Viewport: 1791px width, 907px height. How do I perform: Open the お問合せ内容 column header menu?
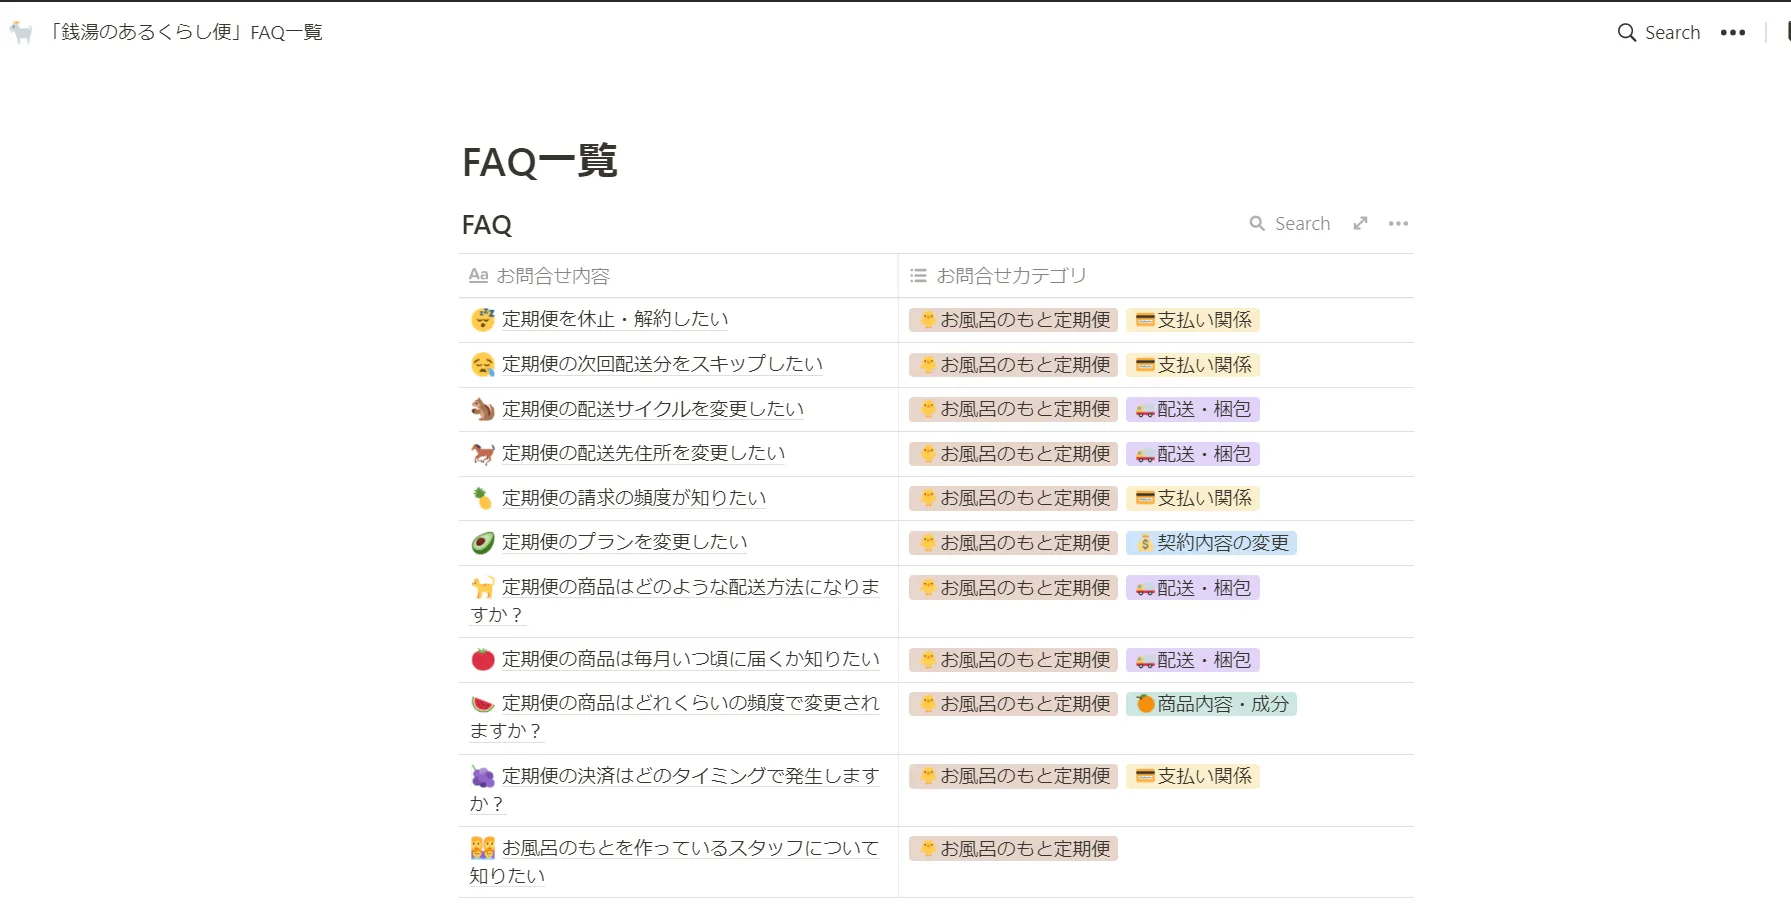click(552, 276)
